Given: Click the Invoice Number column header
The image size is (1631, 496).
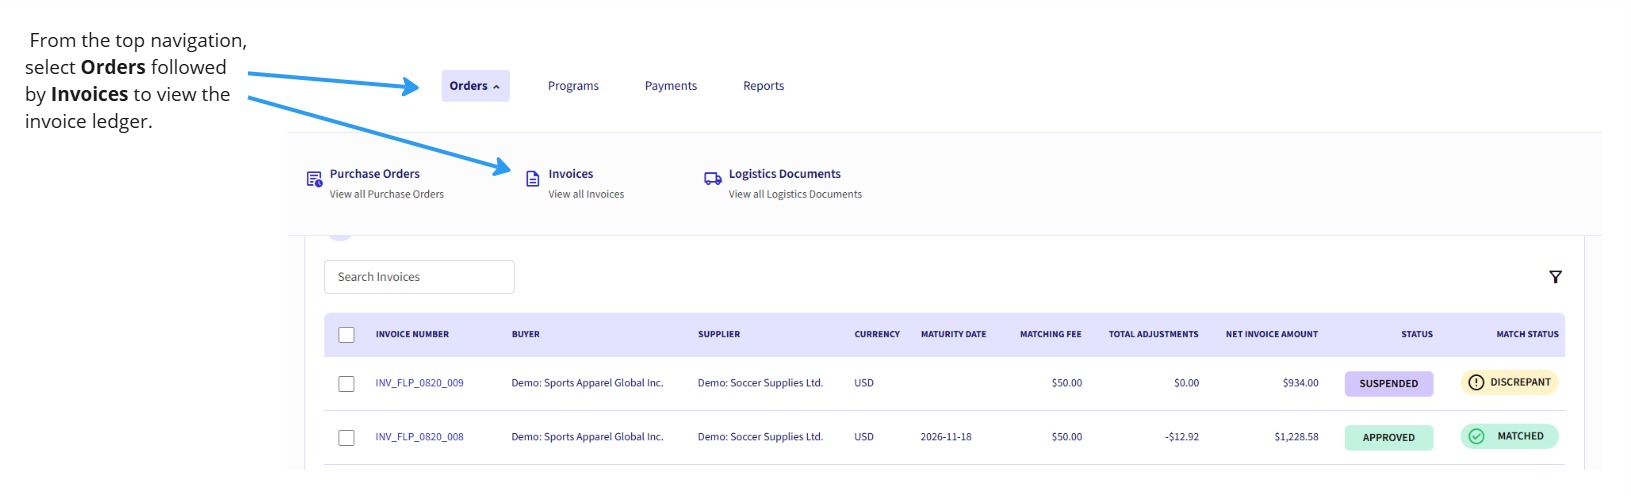Looking at the screenshot, I should (412, 334).
